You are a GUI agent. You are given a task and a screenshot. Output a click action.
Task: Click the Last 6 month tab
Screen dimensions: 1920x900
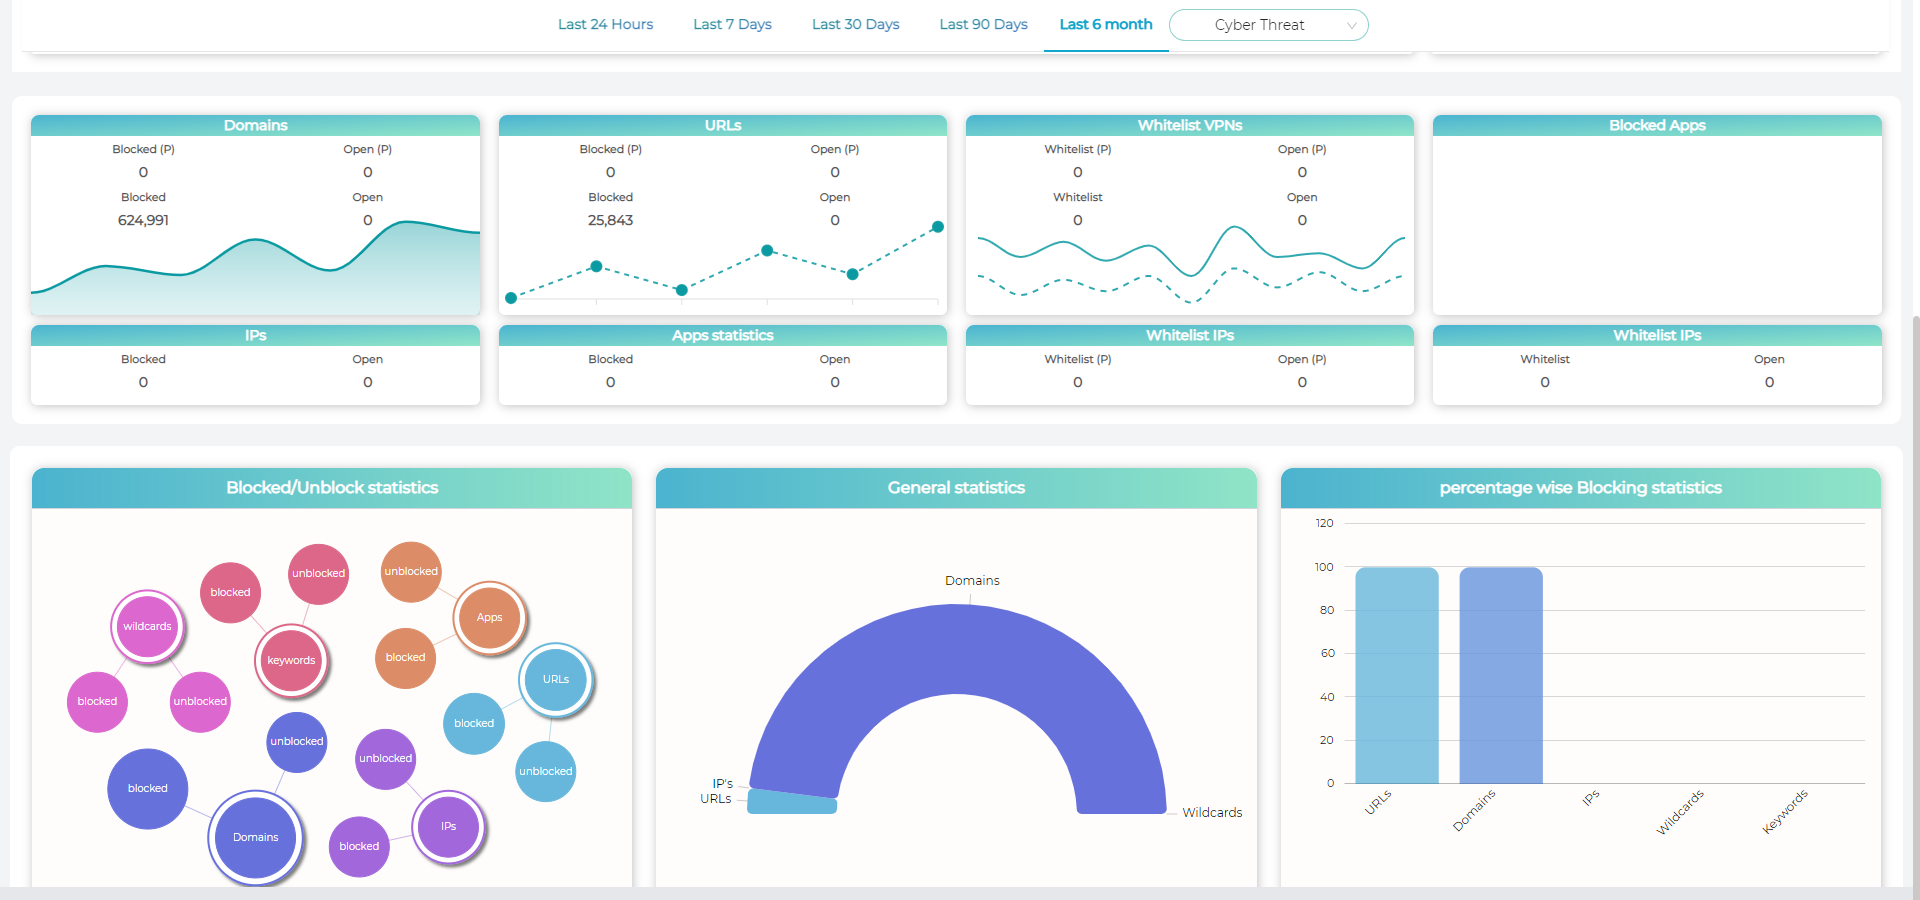[1105, 25]
